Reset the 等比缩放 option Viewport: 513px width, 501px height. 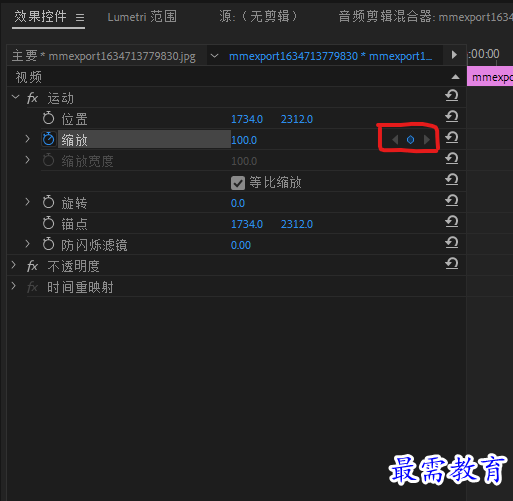coord(452,180)
